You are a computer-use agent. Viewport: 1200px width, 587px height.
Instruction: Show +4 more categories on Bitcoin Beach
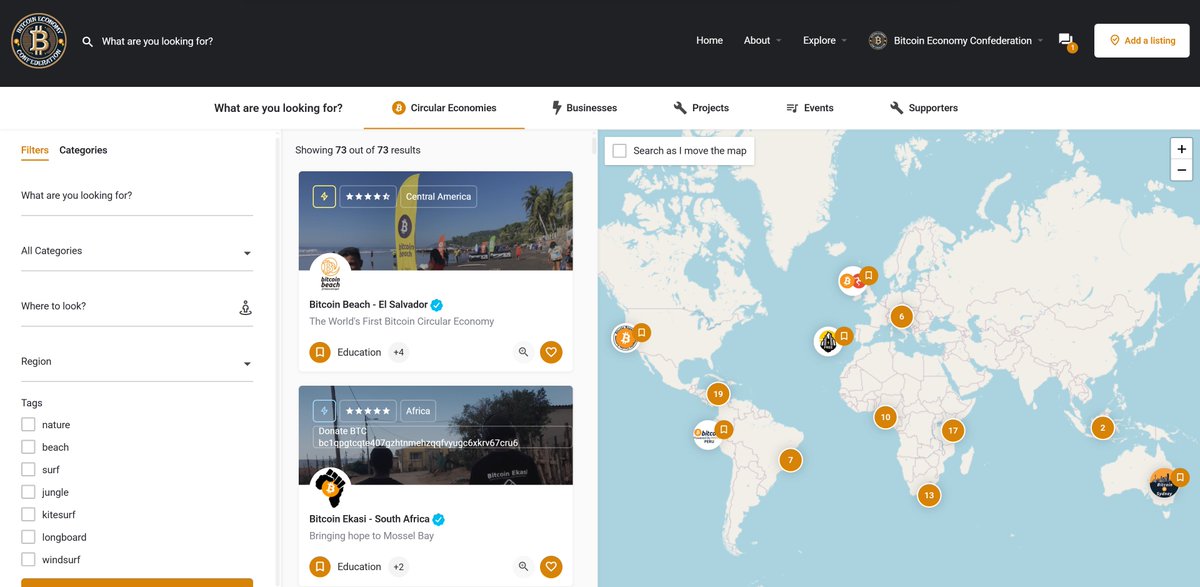(x=398, y=352)
